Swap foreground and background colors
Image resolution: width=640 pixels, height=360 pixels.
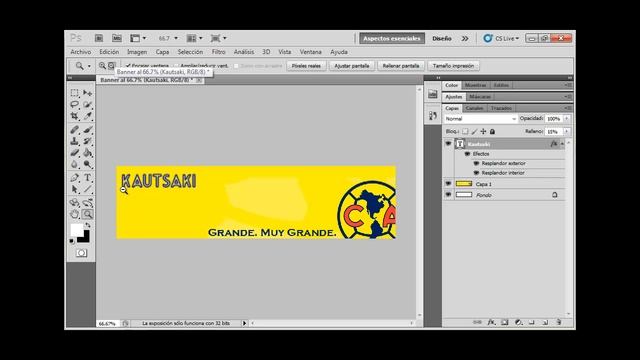pos(88,225)
